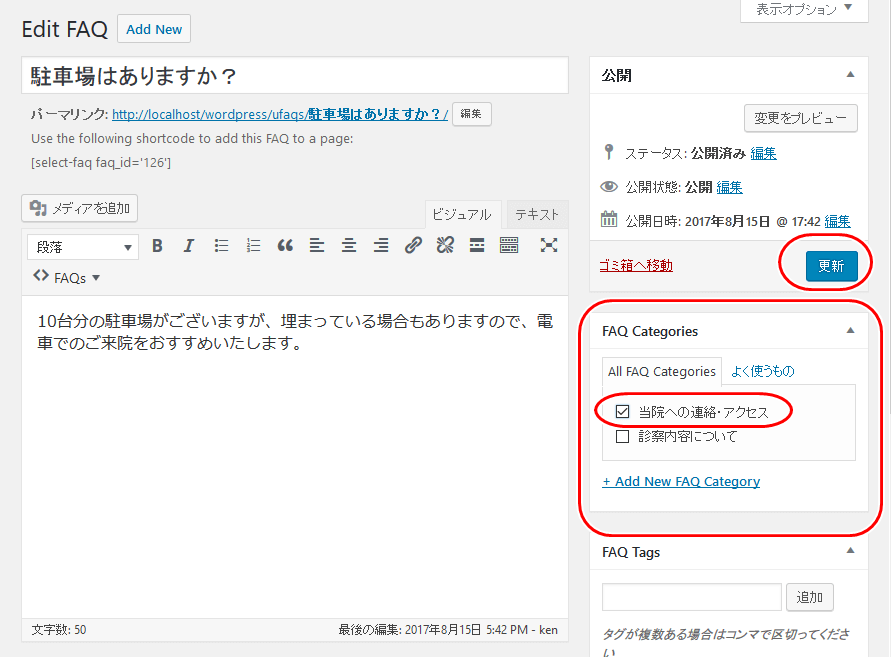Click the FAQ title input field
This screenshot has height=657, width=891.
[x=295, y=75]
